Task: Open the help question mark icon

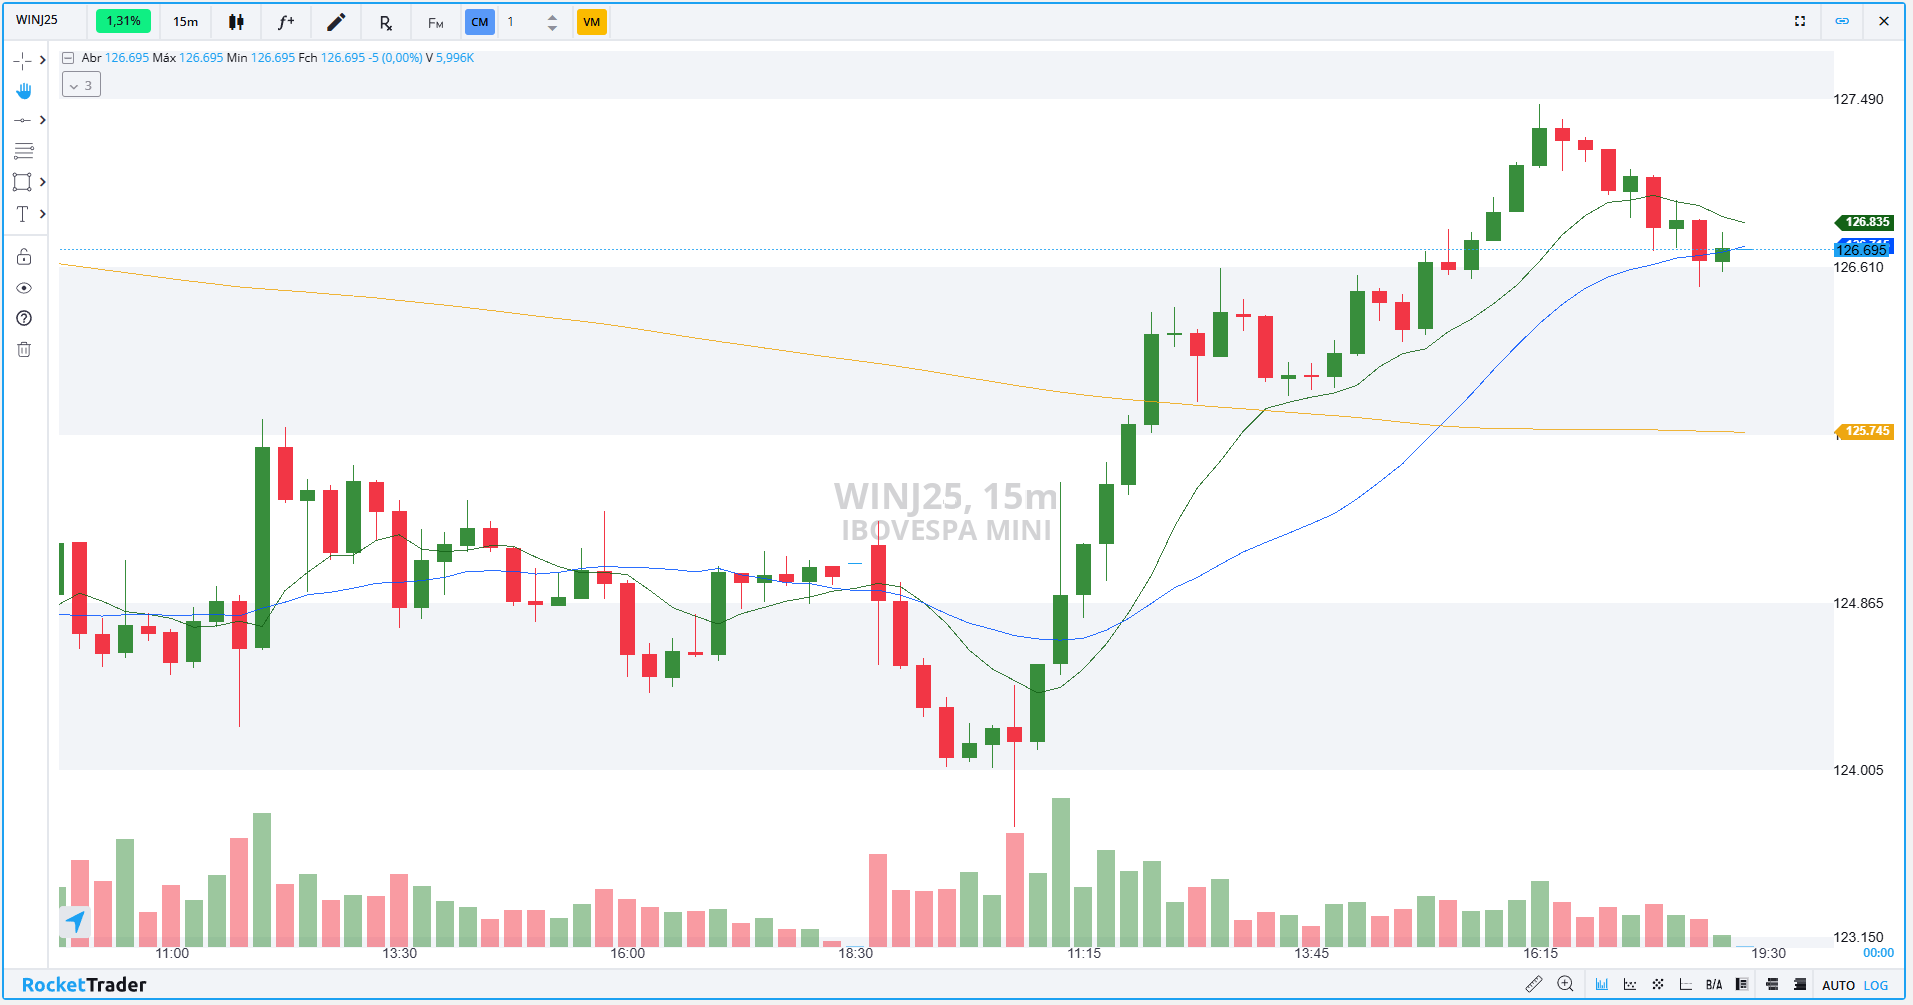Action: [24, 318]
